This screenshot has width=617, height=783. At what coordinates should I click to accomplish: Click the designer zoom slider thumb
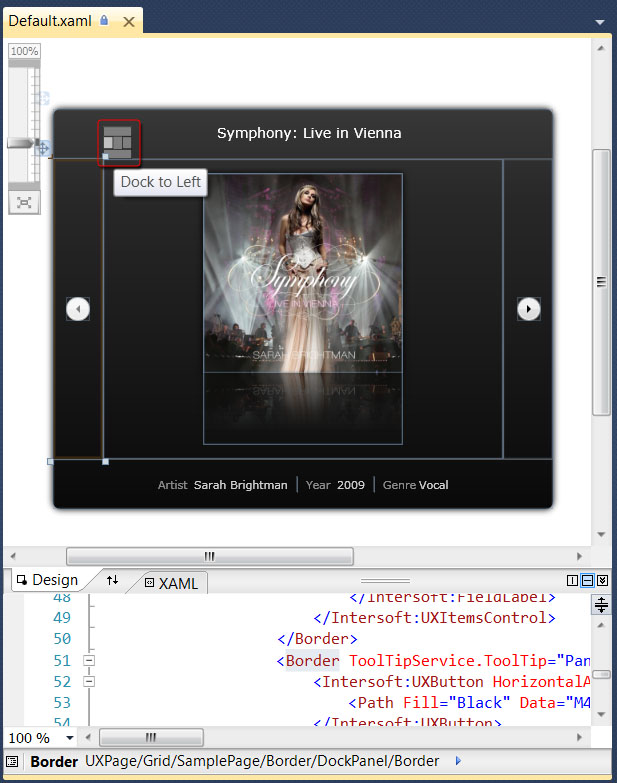[21, 144]
